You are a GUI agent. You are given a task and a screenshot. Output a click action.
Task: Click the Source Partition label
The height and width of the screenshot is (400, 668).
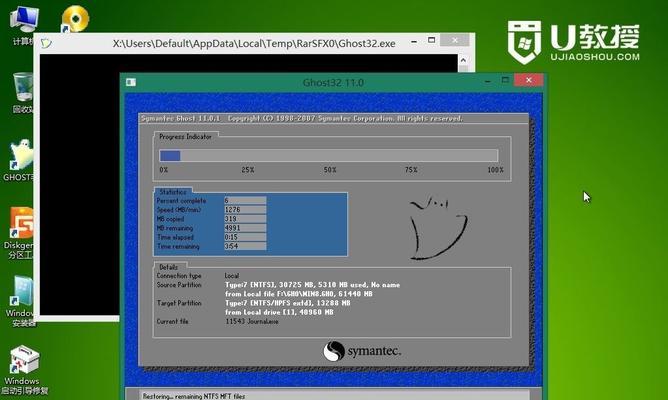click(179, 285)
